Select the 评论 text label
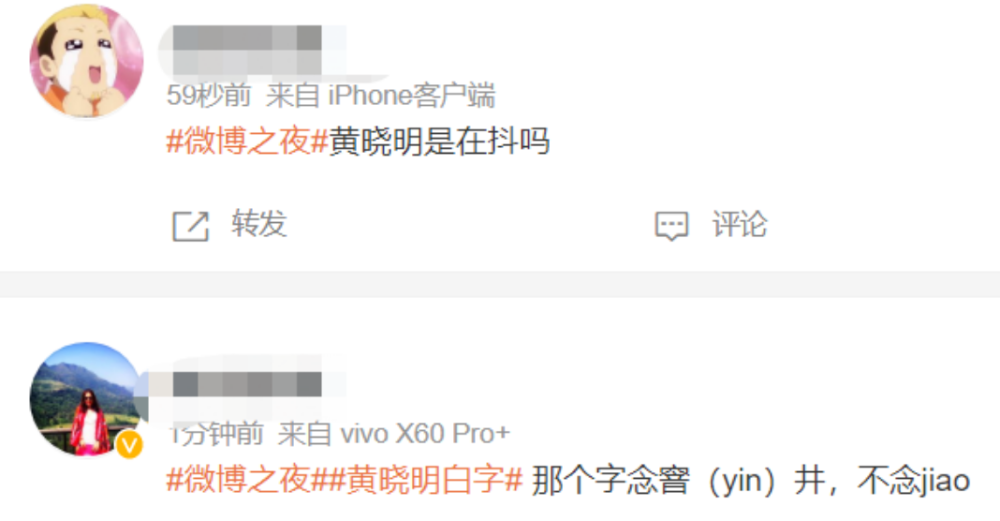1000x521 pixels. point(739,224)
